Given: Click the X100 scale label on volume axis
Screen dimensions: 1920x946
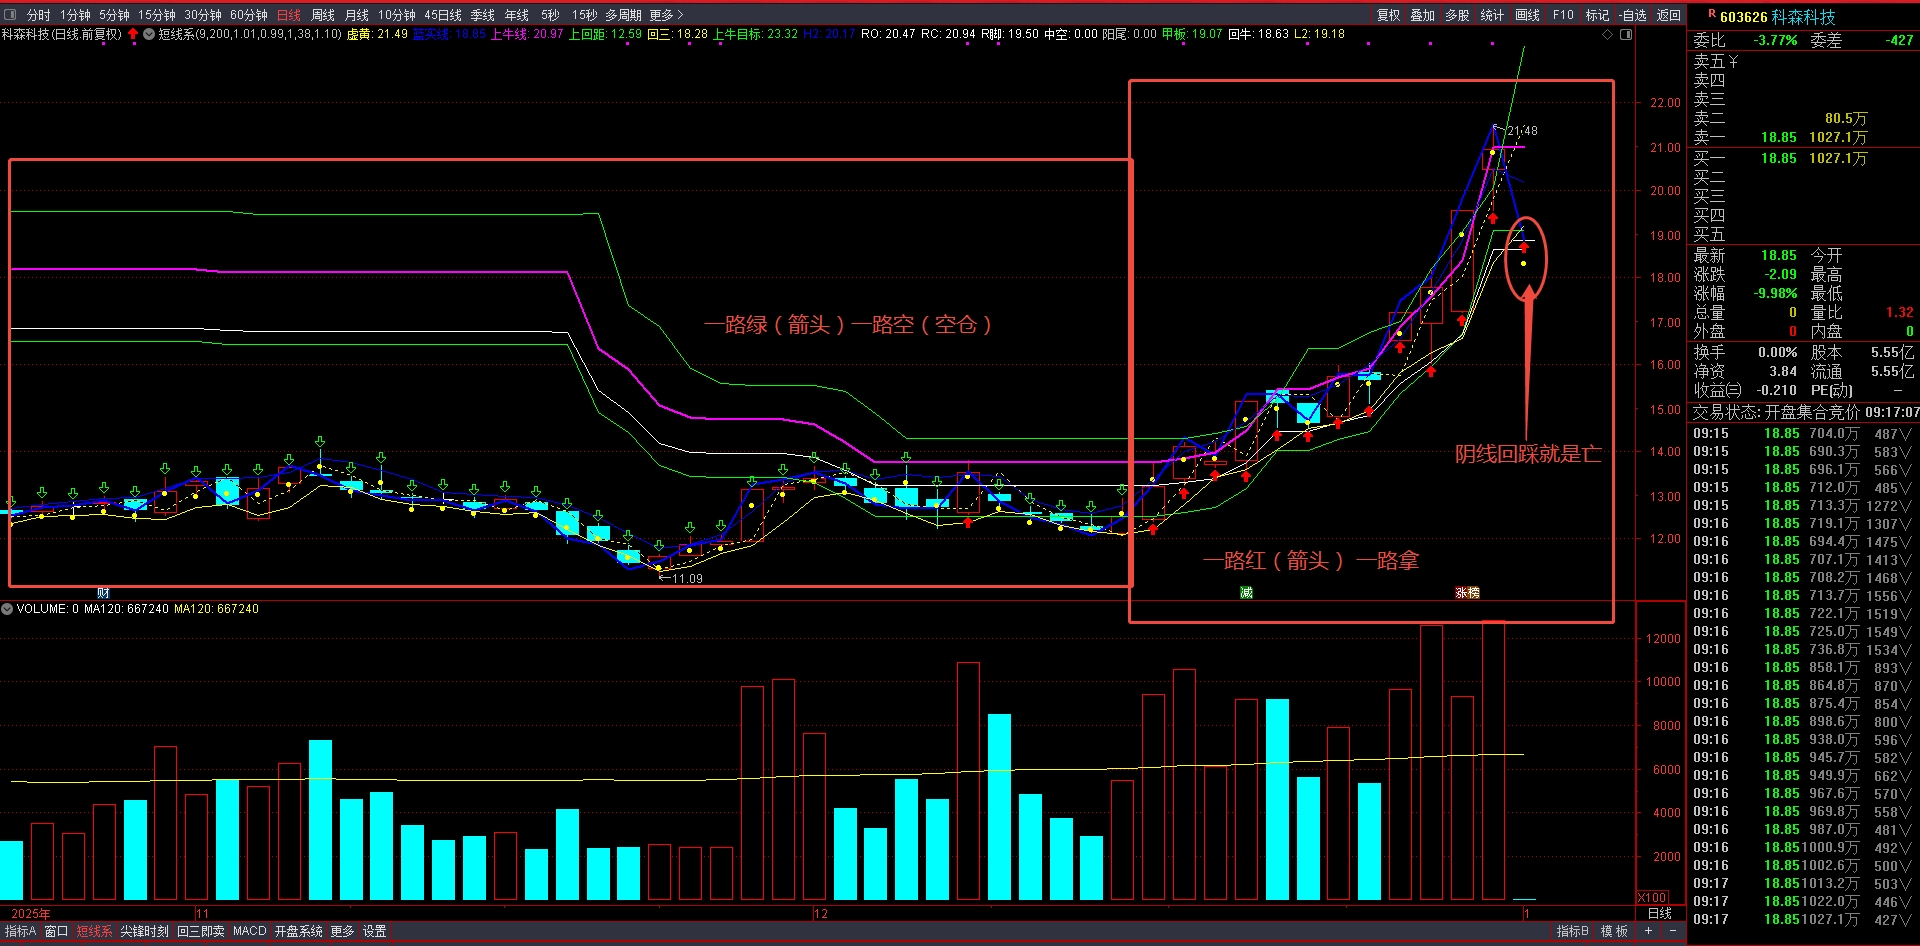Looking at the screenshot, I should (x=1652, y=897).
